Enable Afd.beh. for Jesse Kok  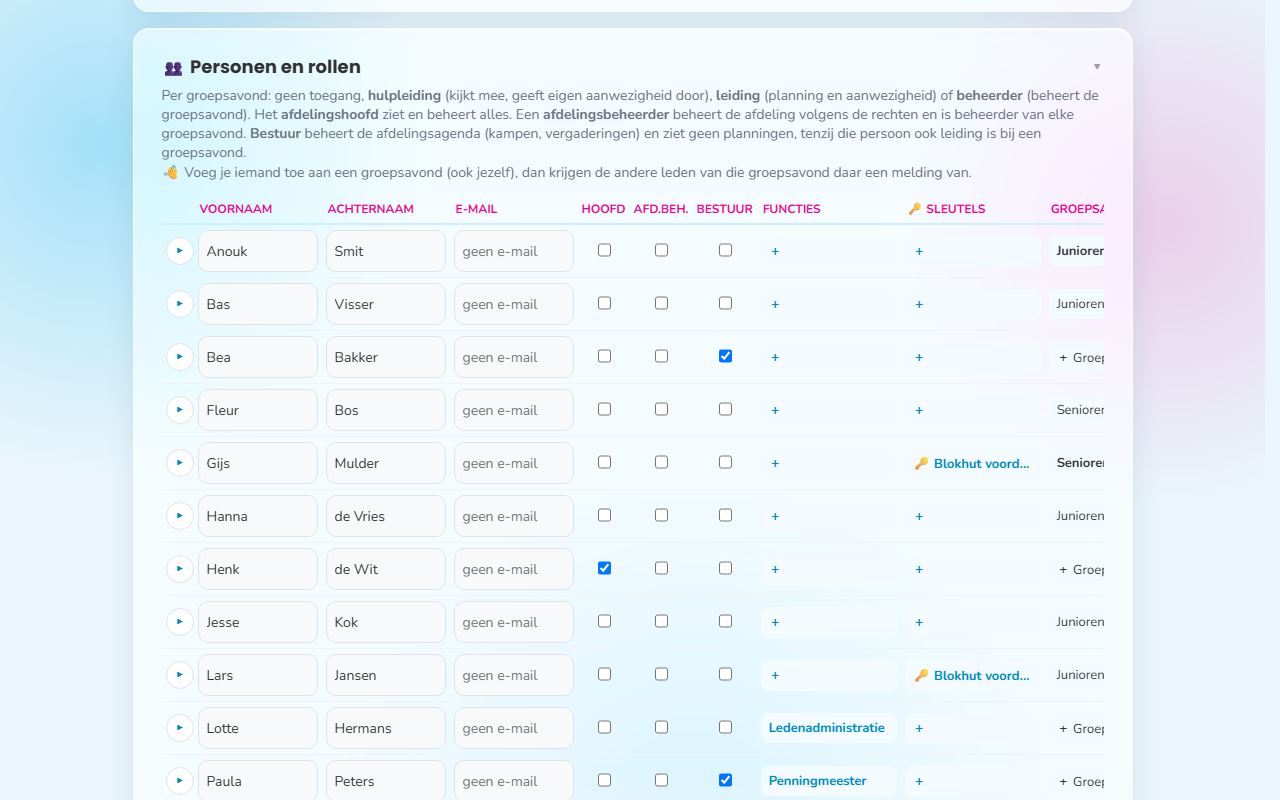pyautogui.click(x=661, y=621)
